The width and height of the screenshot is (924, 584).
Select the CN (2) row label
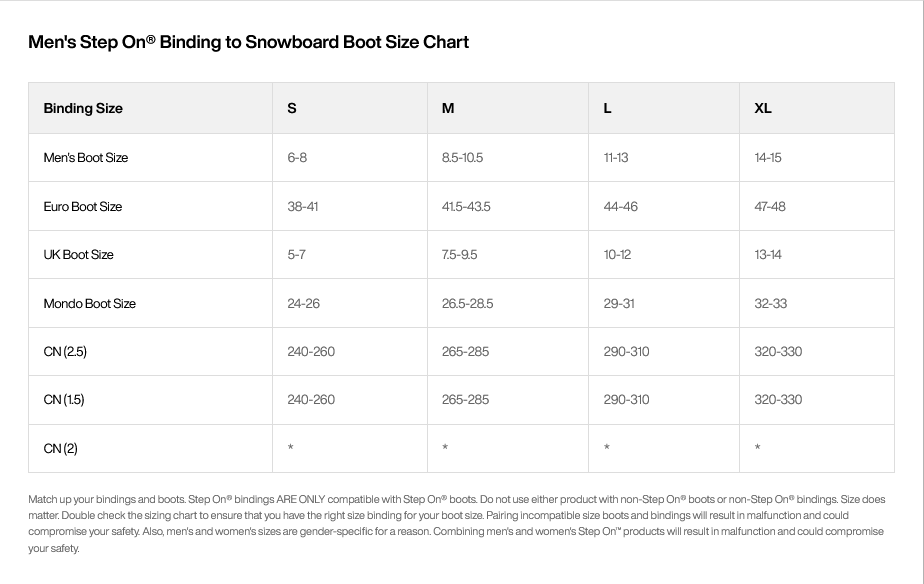(x=60, y=448)
